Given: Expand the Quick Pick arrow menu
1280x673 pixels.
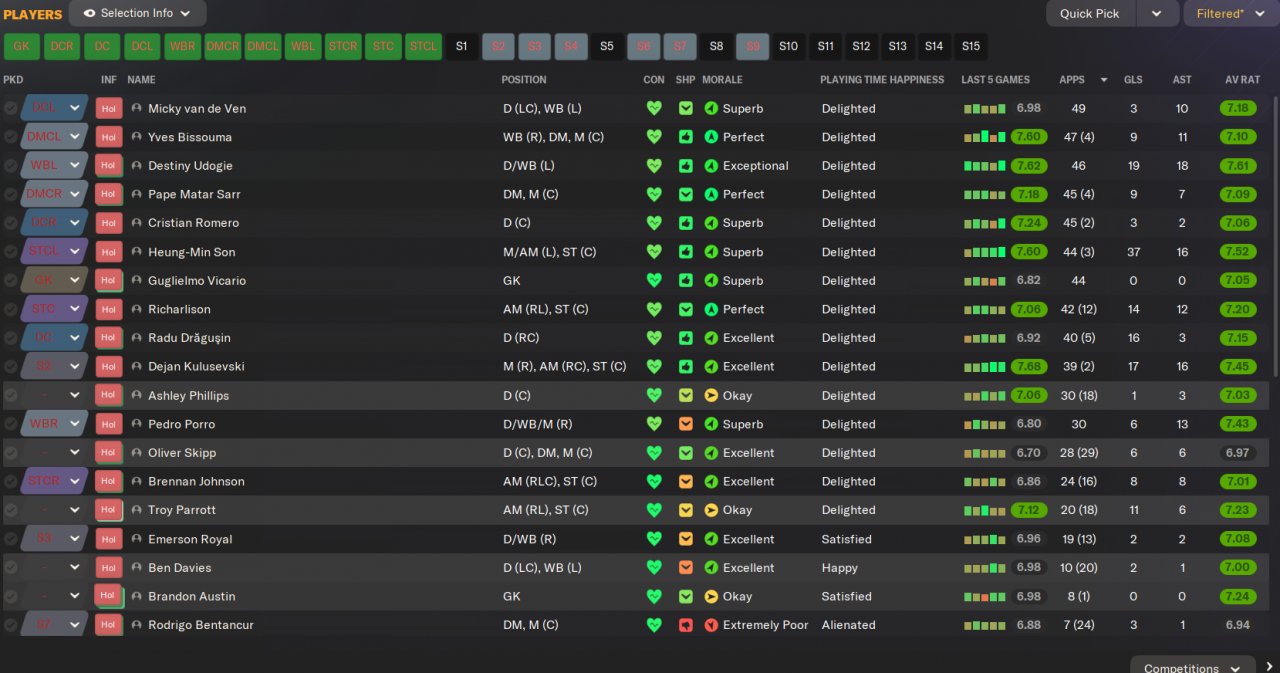Looking at the screenshot, I should tap(1157, 13).
